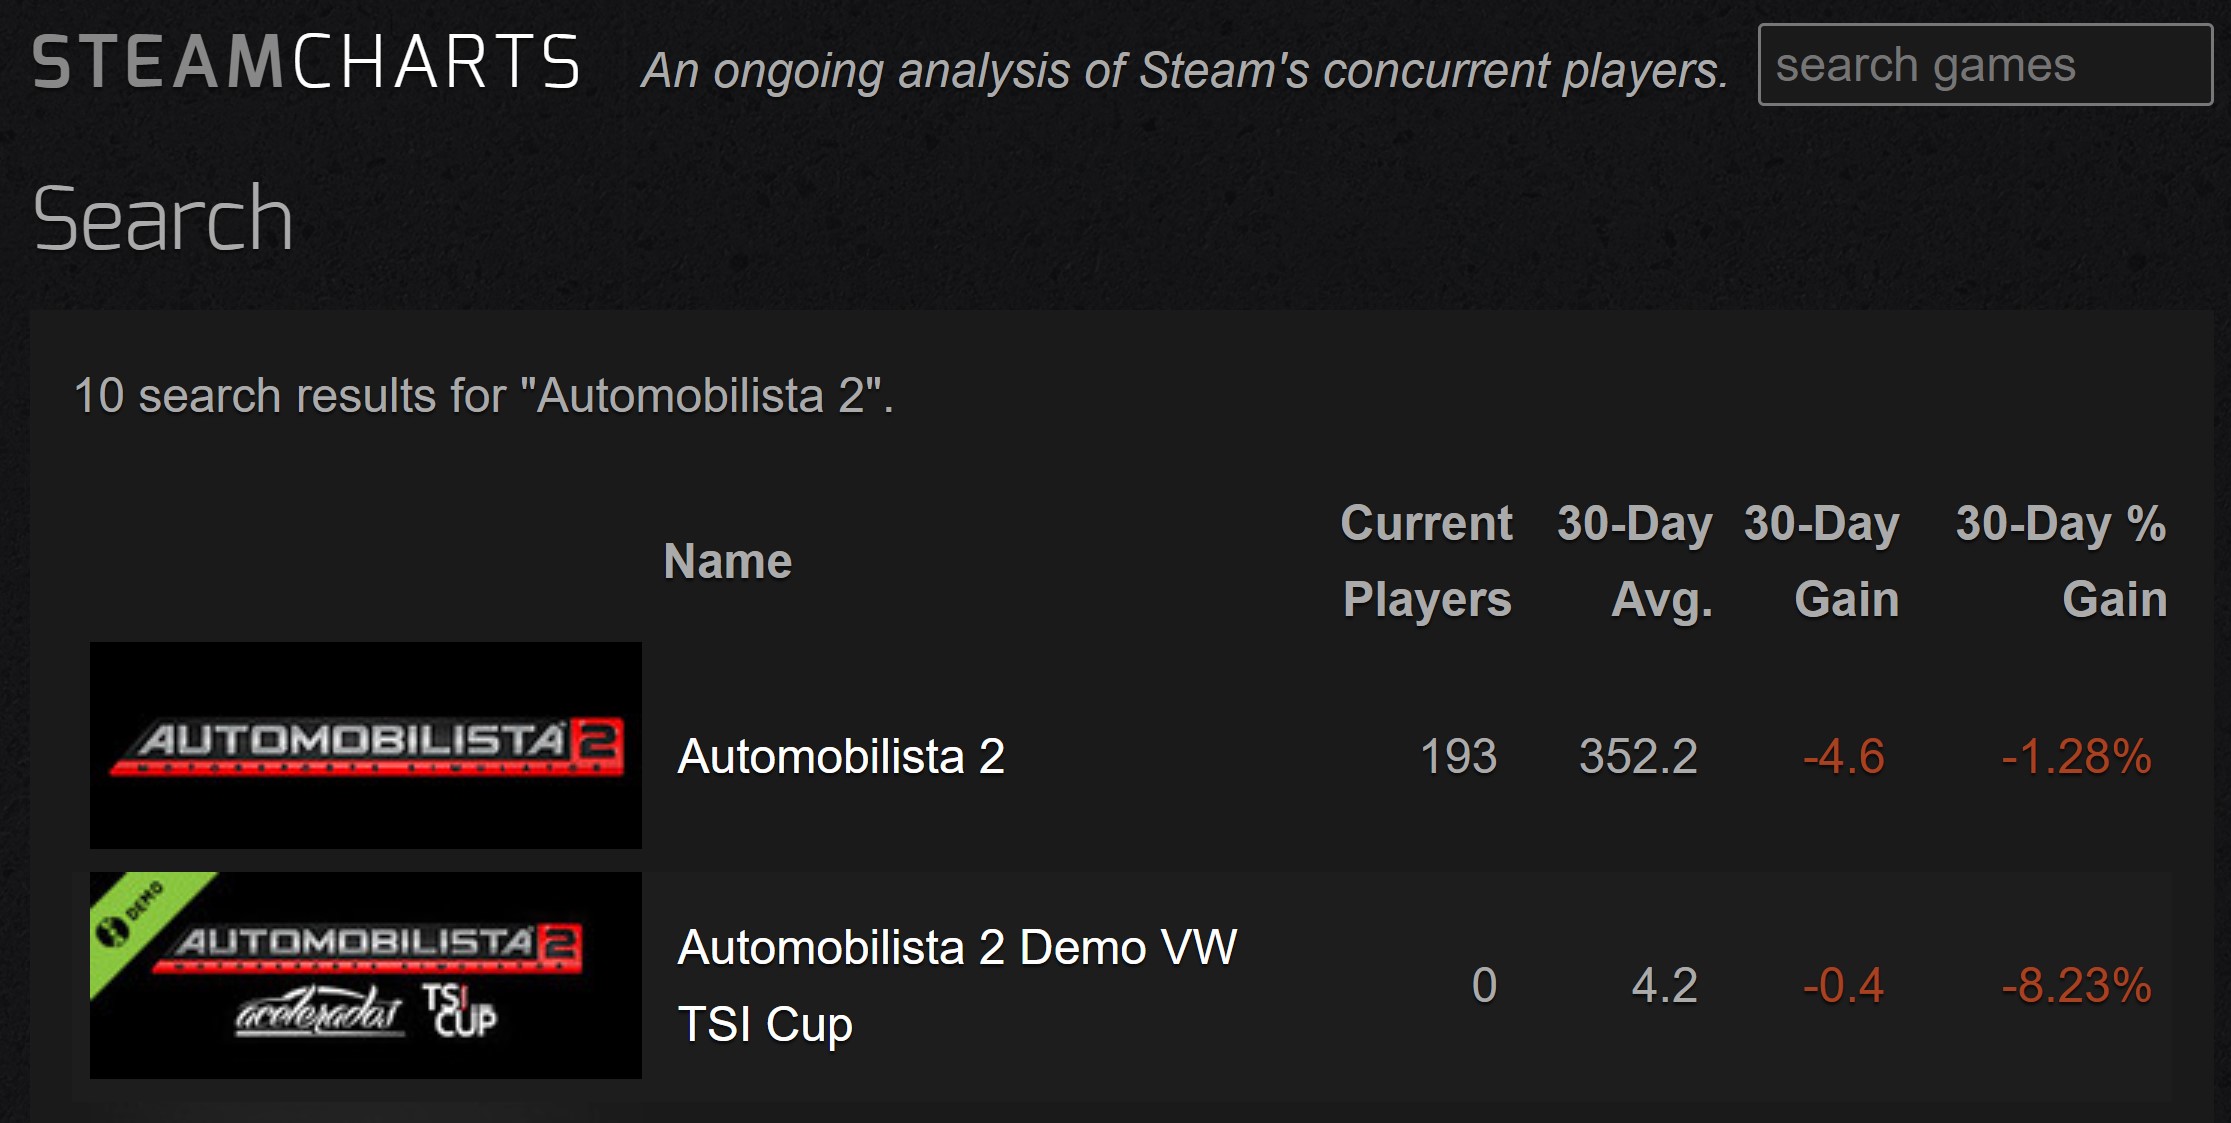This screenshot has height=1123, width=2231.
Task: Click the Search page heading
Action: [163, 219]
